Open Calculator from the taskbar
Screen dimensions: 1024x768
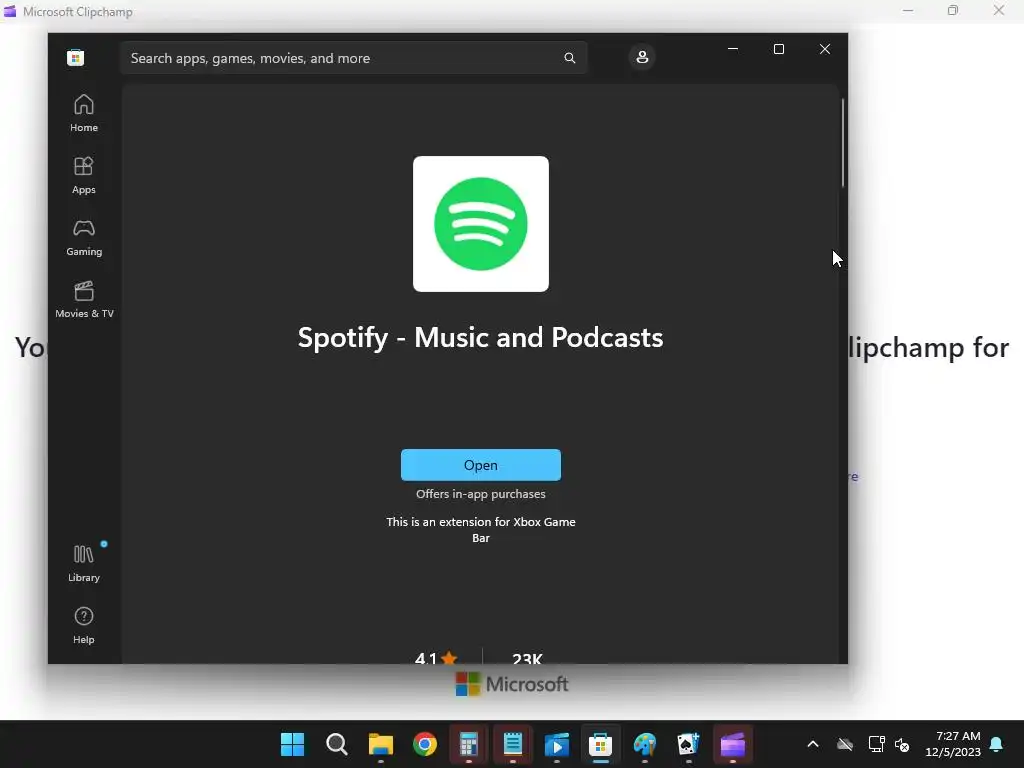(468, 744)
